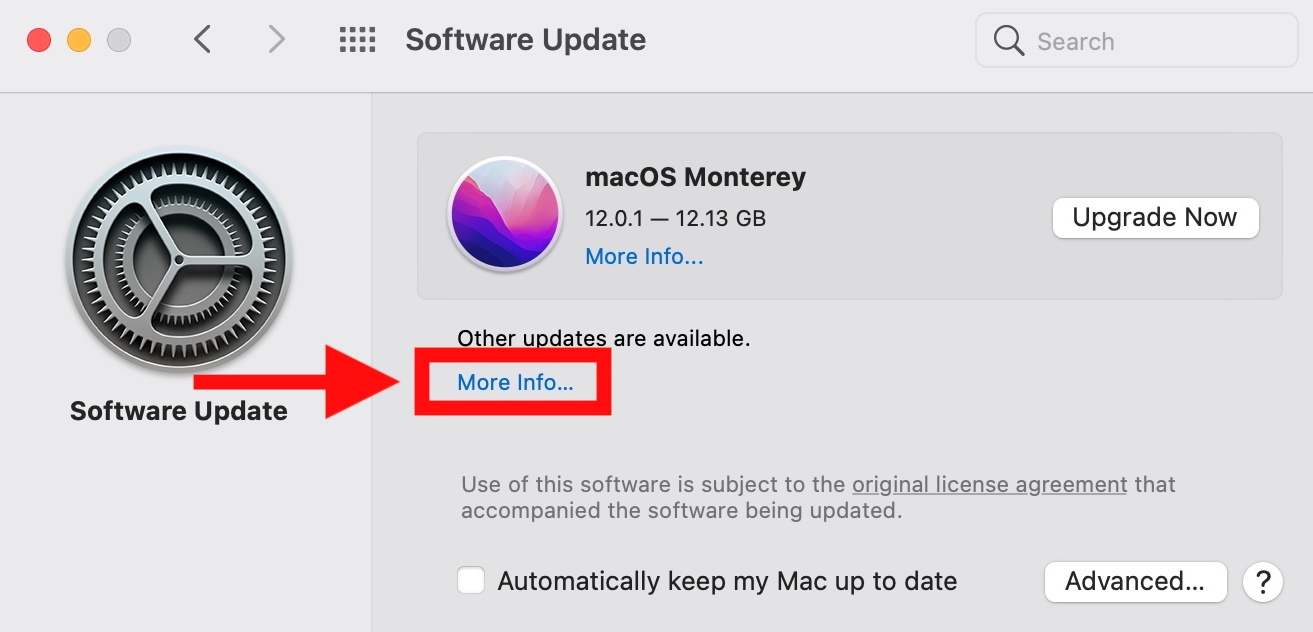Click the Software Update label below gear
The image size is (1313, 632).
[179, 411]
